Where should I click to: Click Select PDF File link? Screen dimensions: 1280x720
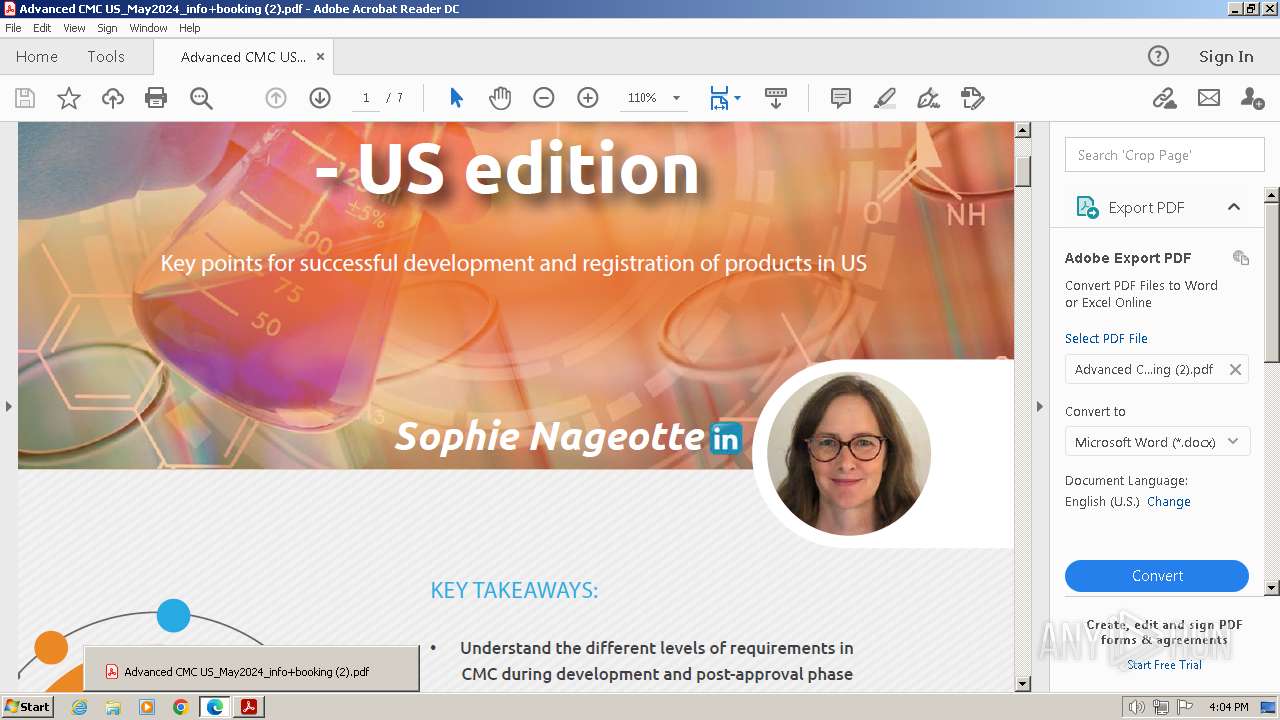click(x=1106, y=338)
